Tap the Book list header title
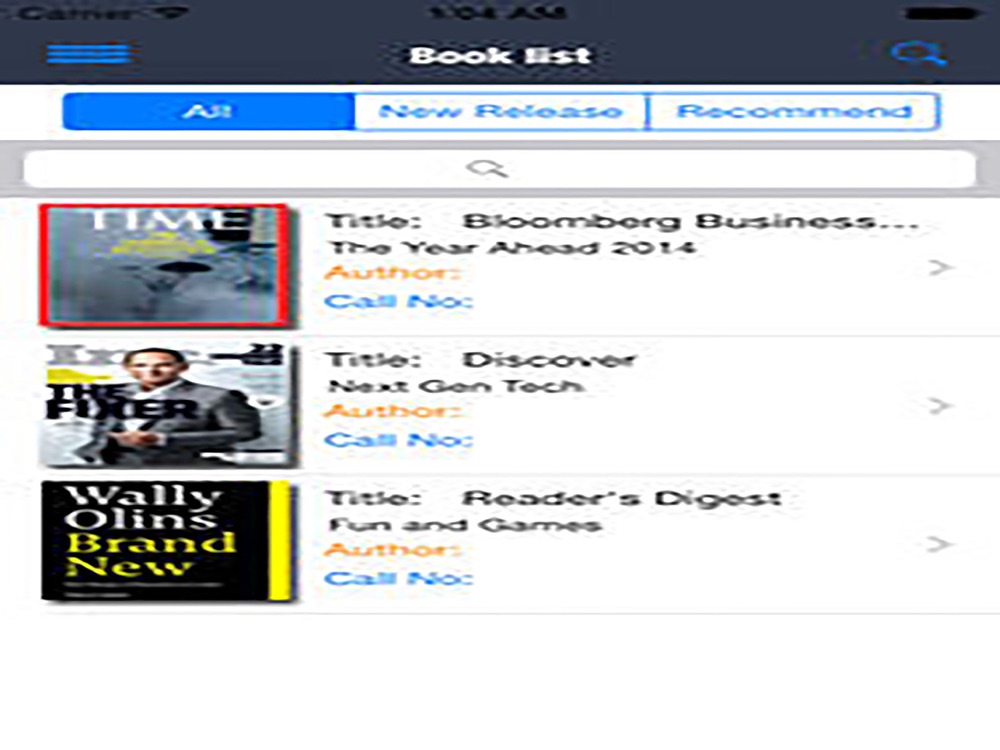The width and height of the screenshot is (1000, 750). pos(500,55)
